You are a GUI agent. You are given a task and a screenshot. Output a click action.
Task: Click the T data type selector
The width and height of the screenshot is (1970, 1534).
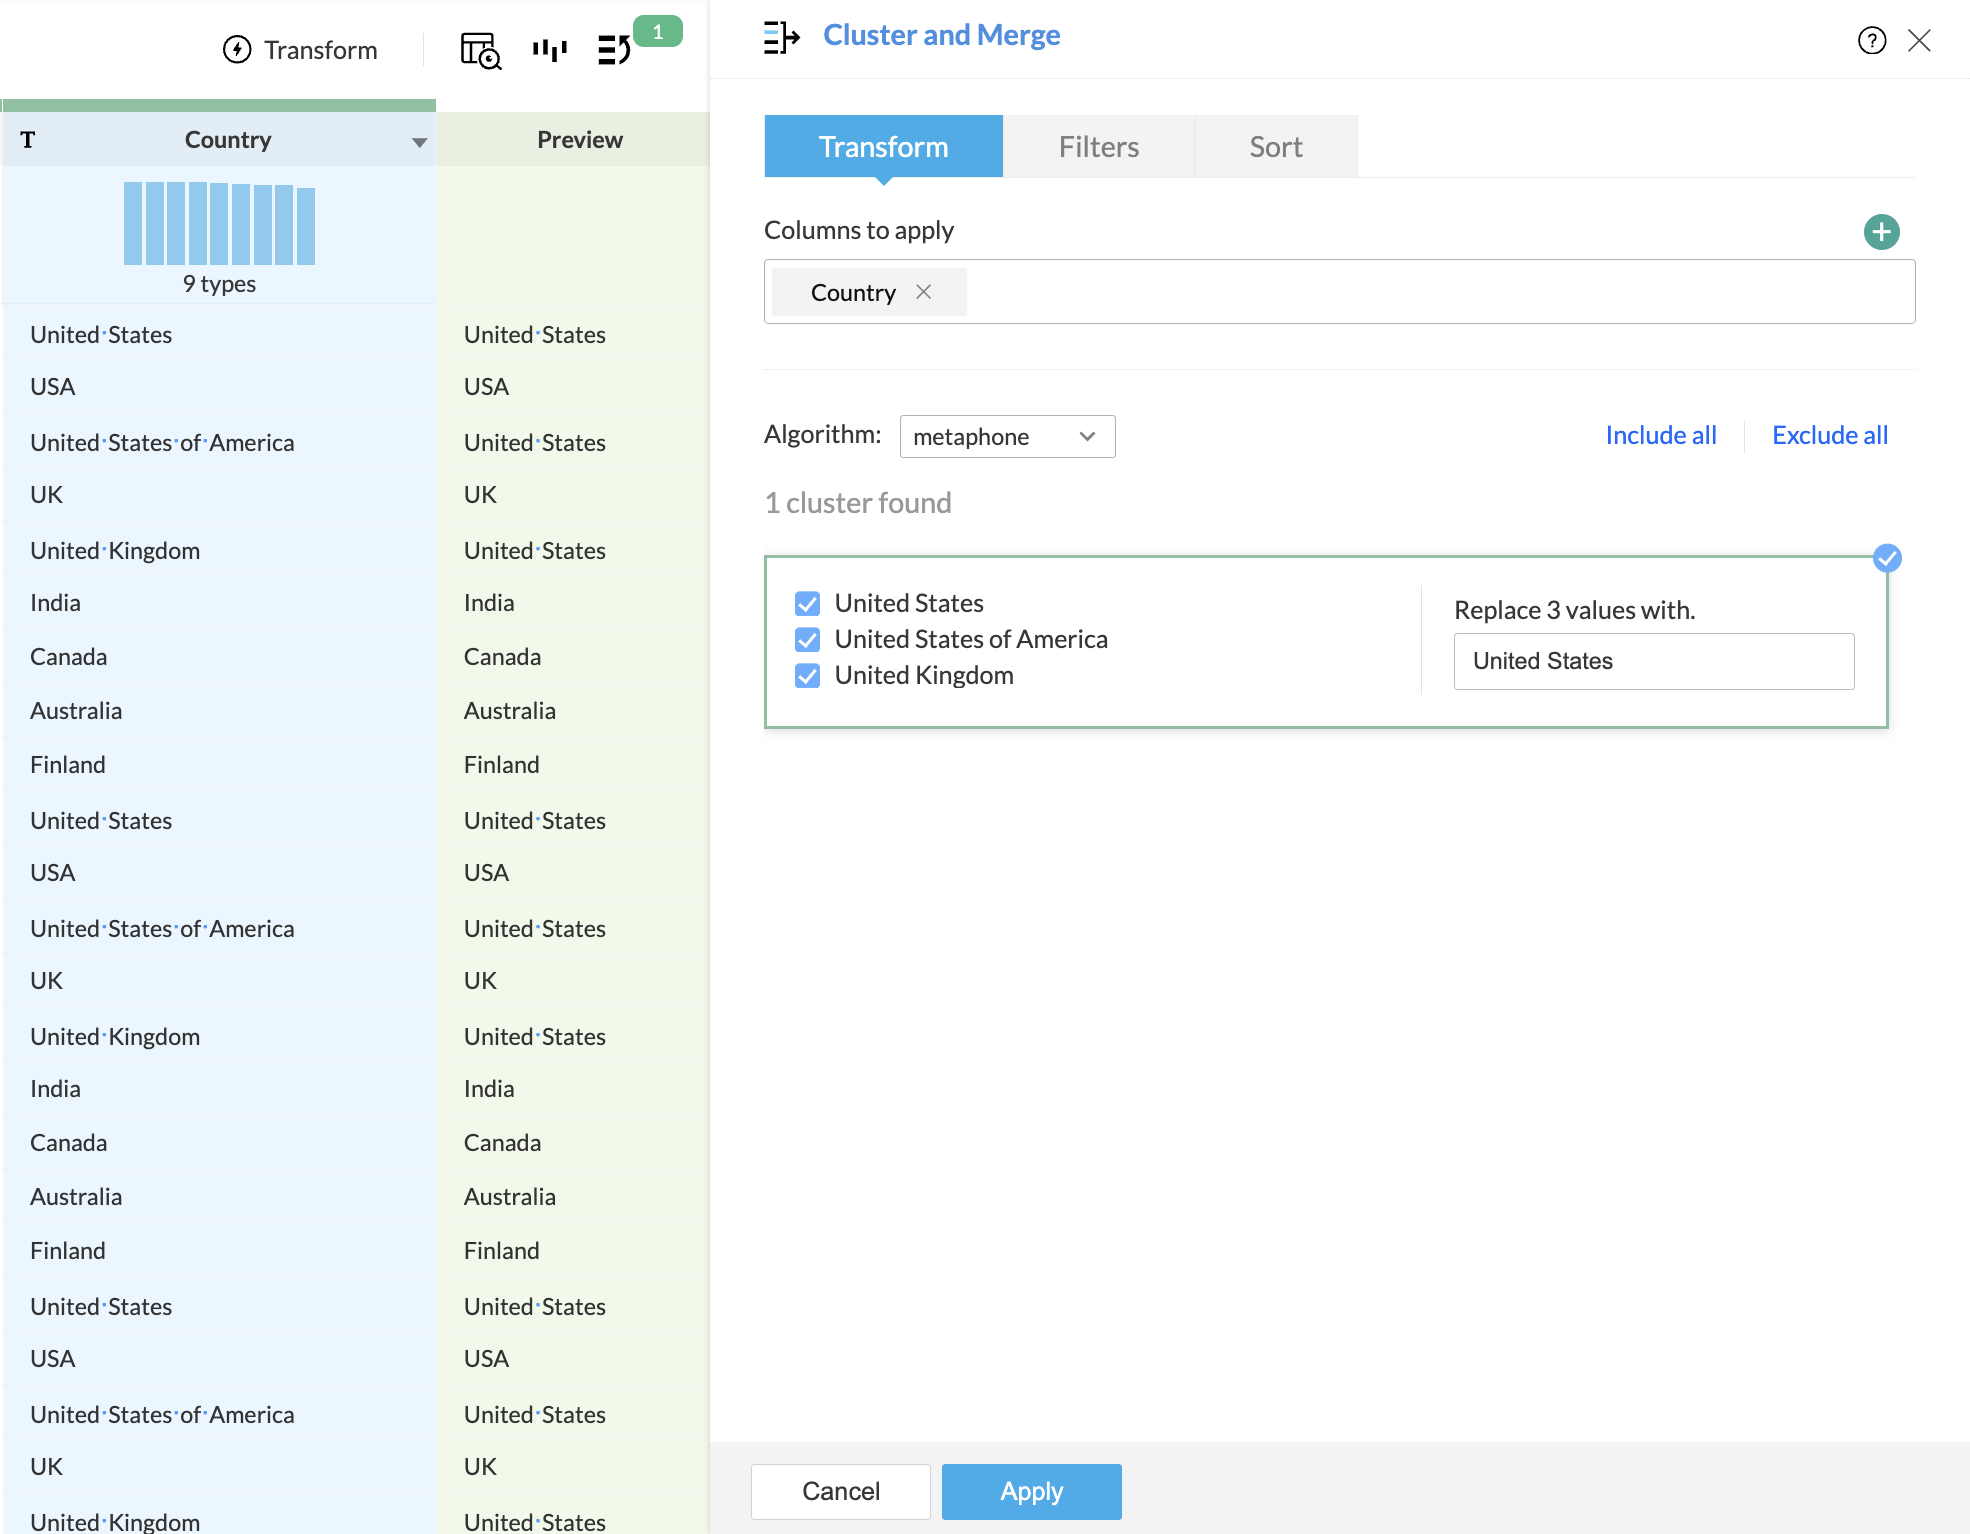28,140
